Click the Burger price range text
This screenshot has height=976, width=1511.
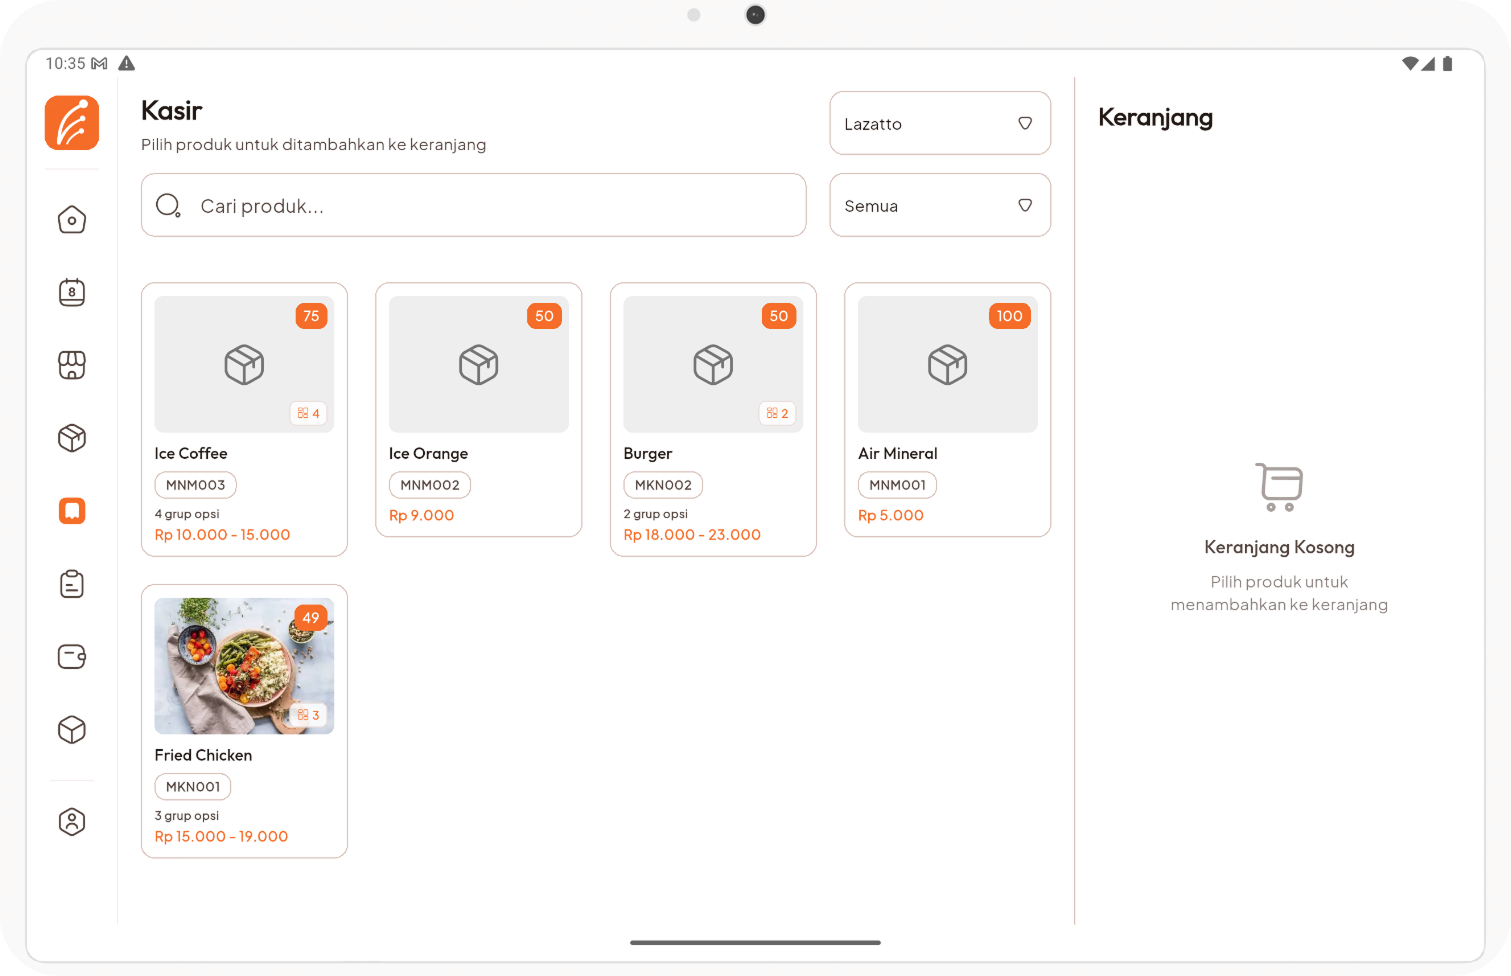click(692, 535)
